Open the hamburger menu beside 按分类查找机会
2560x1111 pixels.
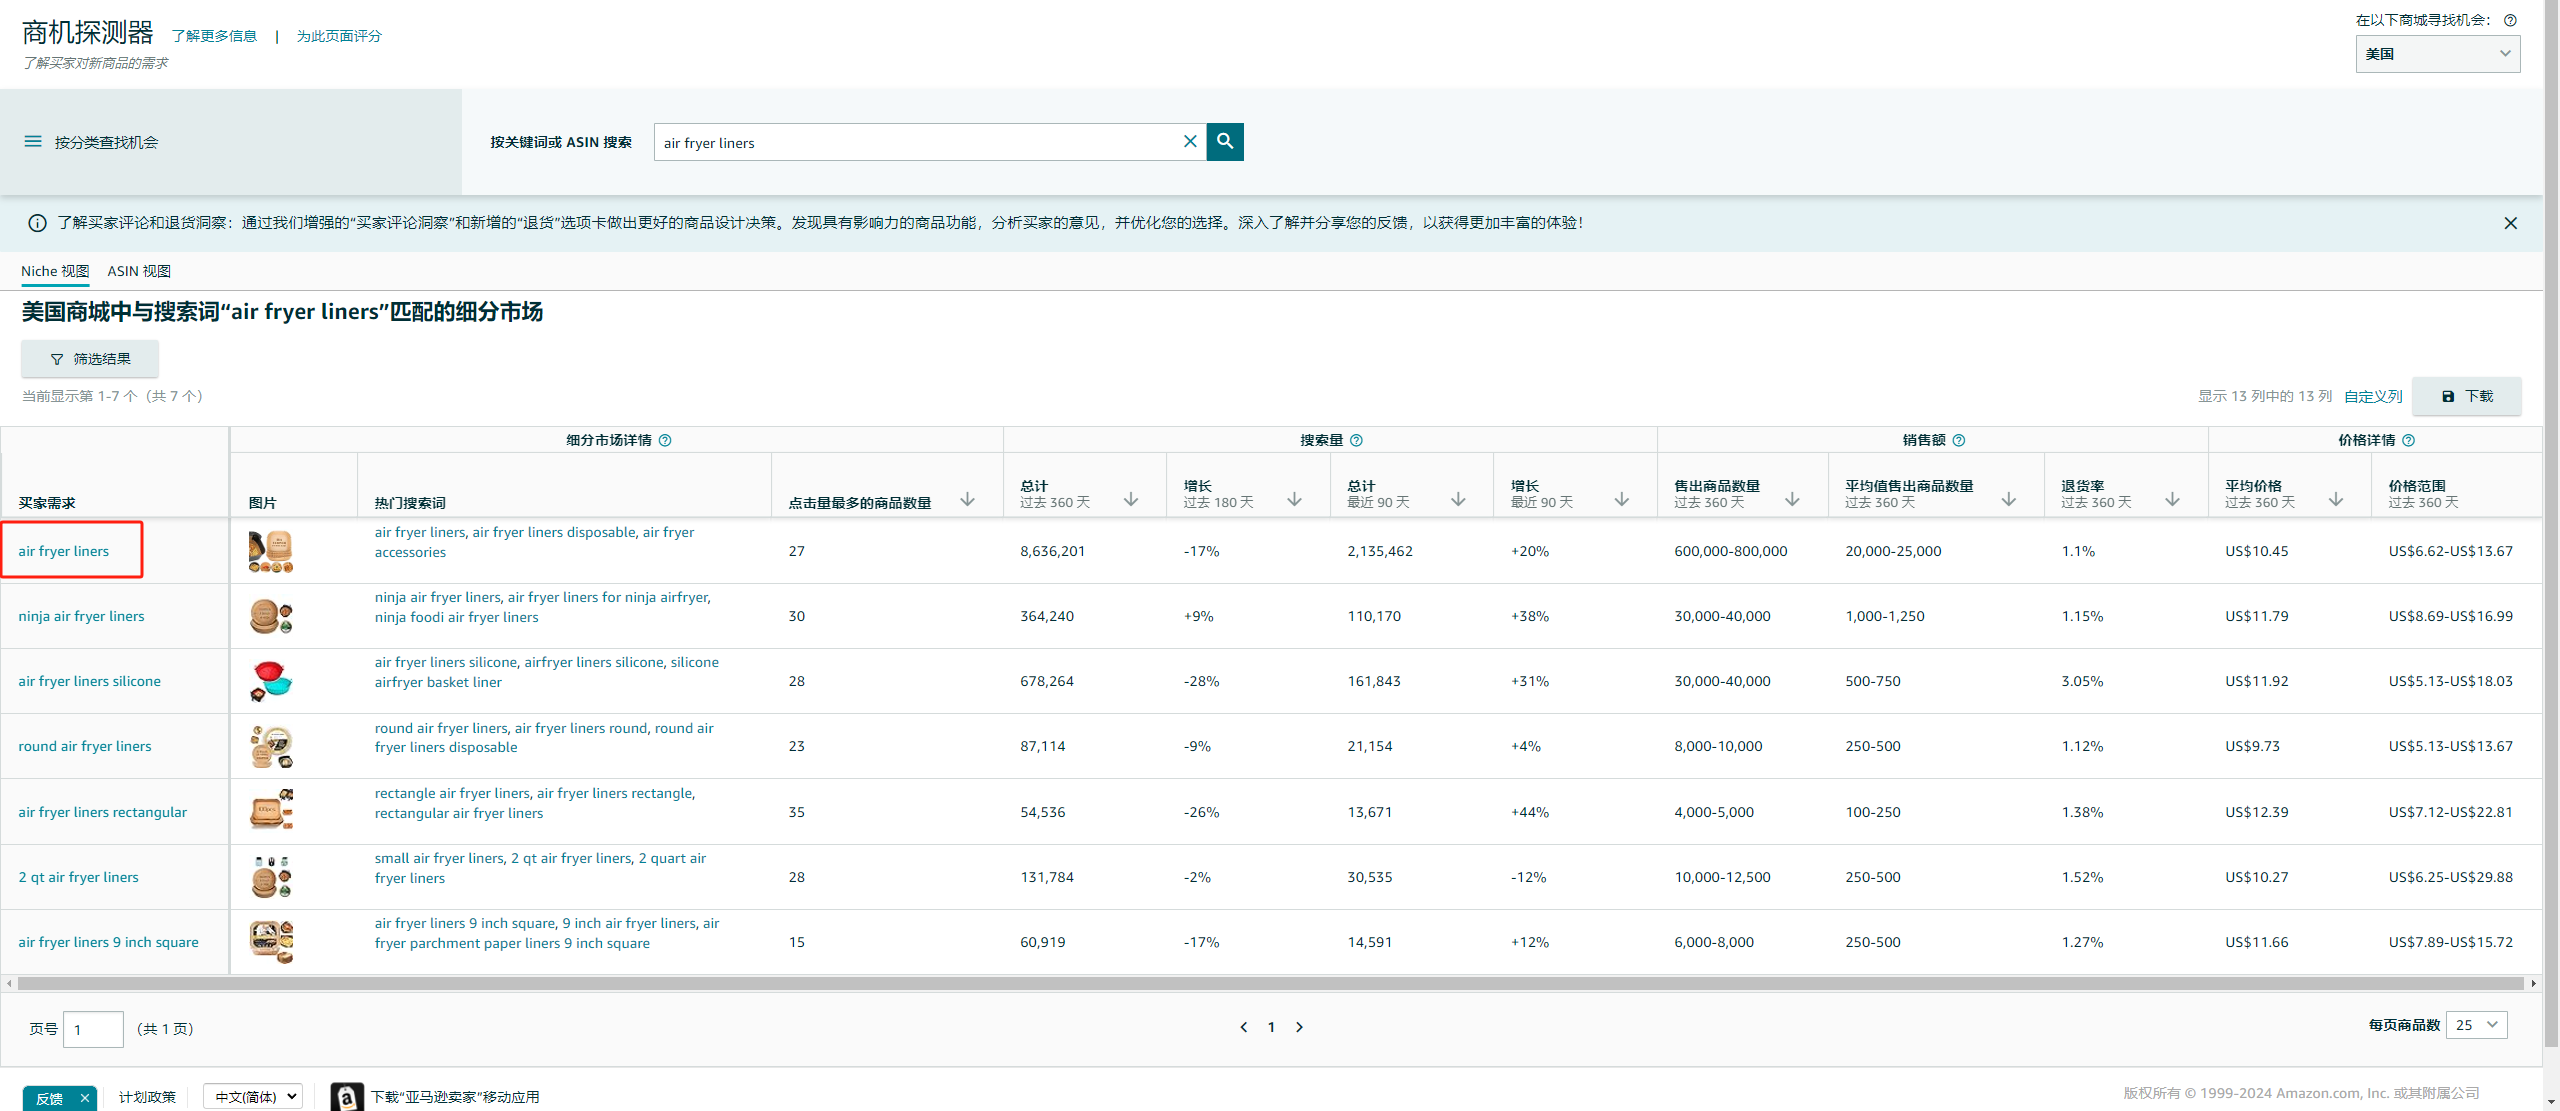point(32,141)
